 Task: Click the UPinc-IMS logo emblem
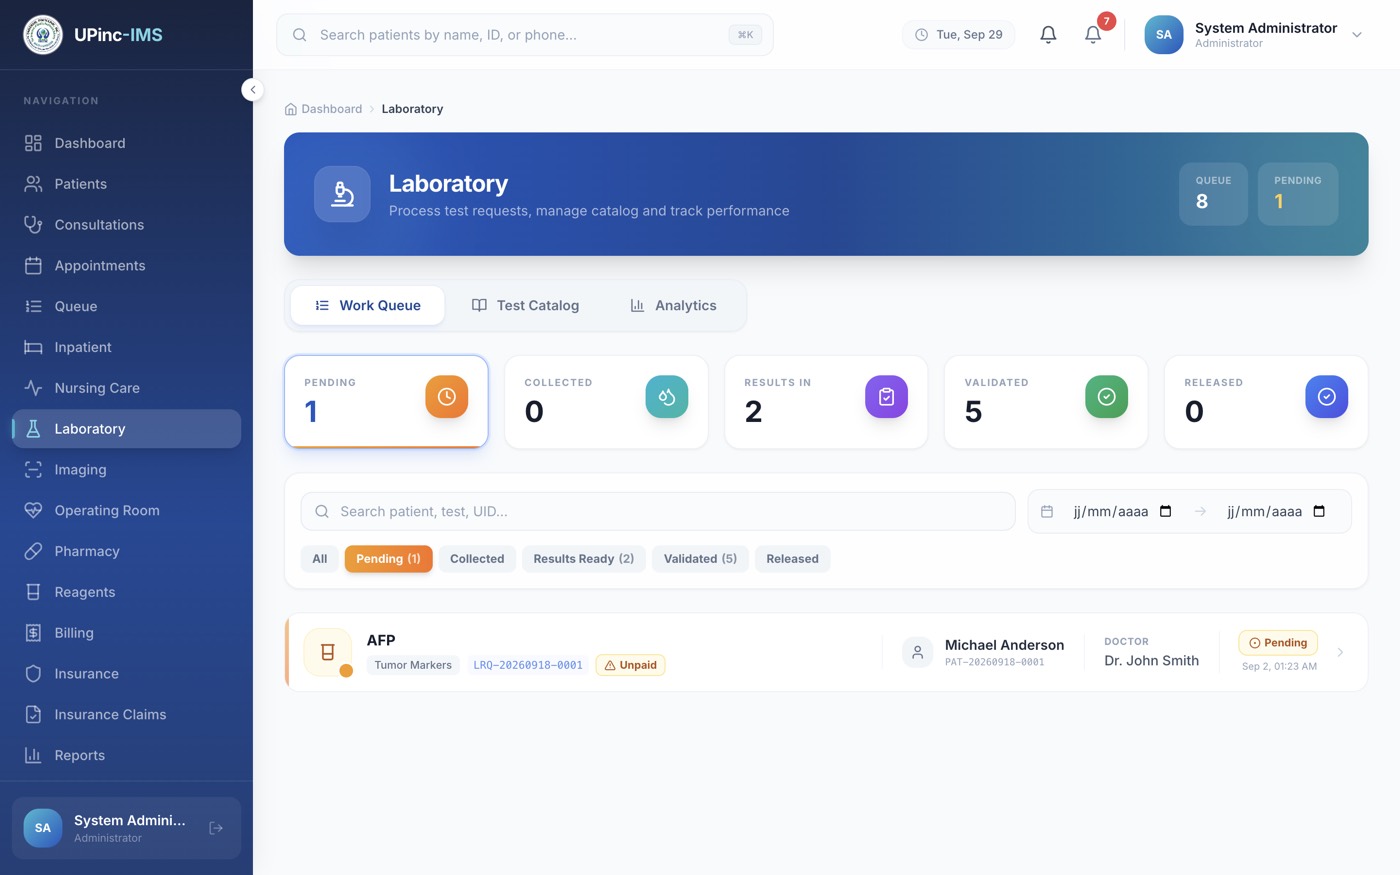pos(43,35)
